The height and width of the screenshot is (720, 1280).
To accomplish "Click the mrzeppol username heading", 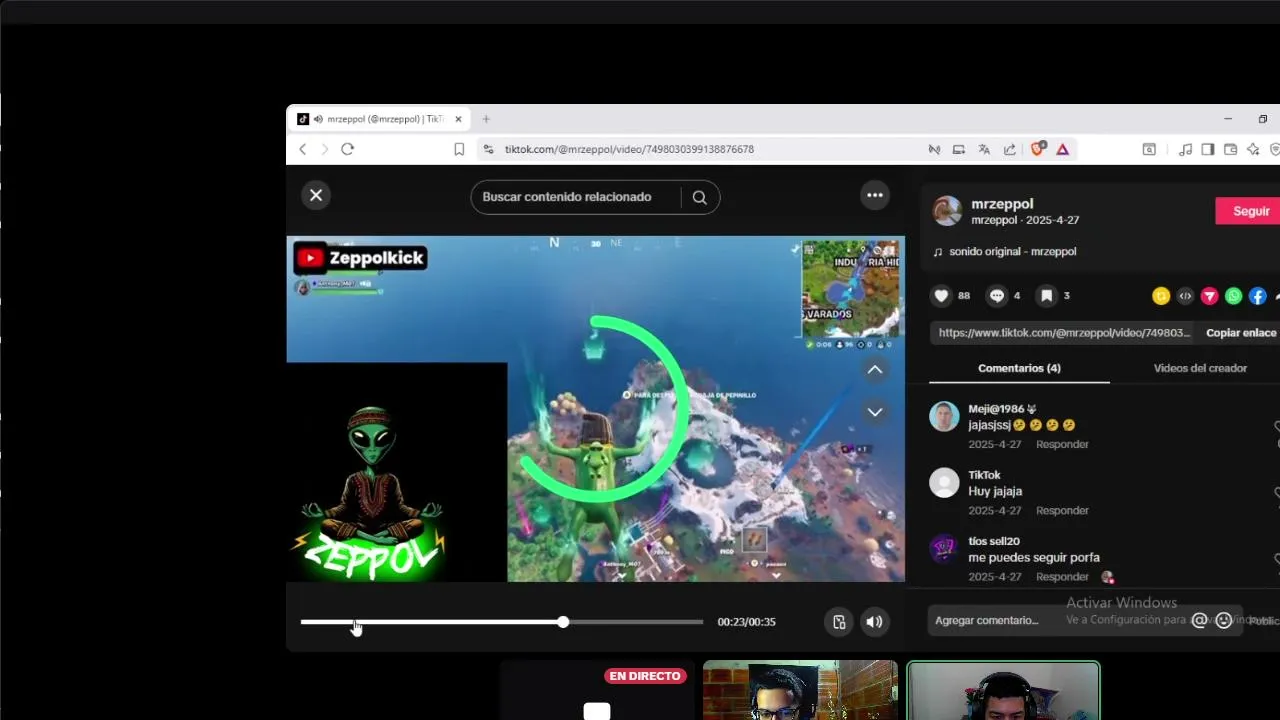I will (x=1002, y=204).
